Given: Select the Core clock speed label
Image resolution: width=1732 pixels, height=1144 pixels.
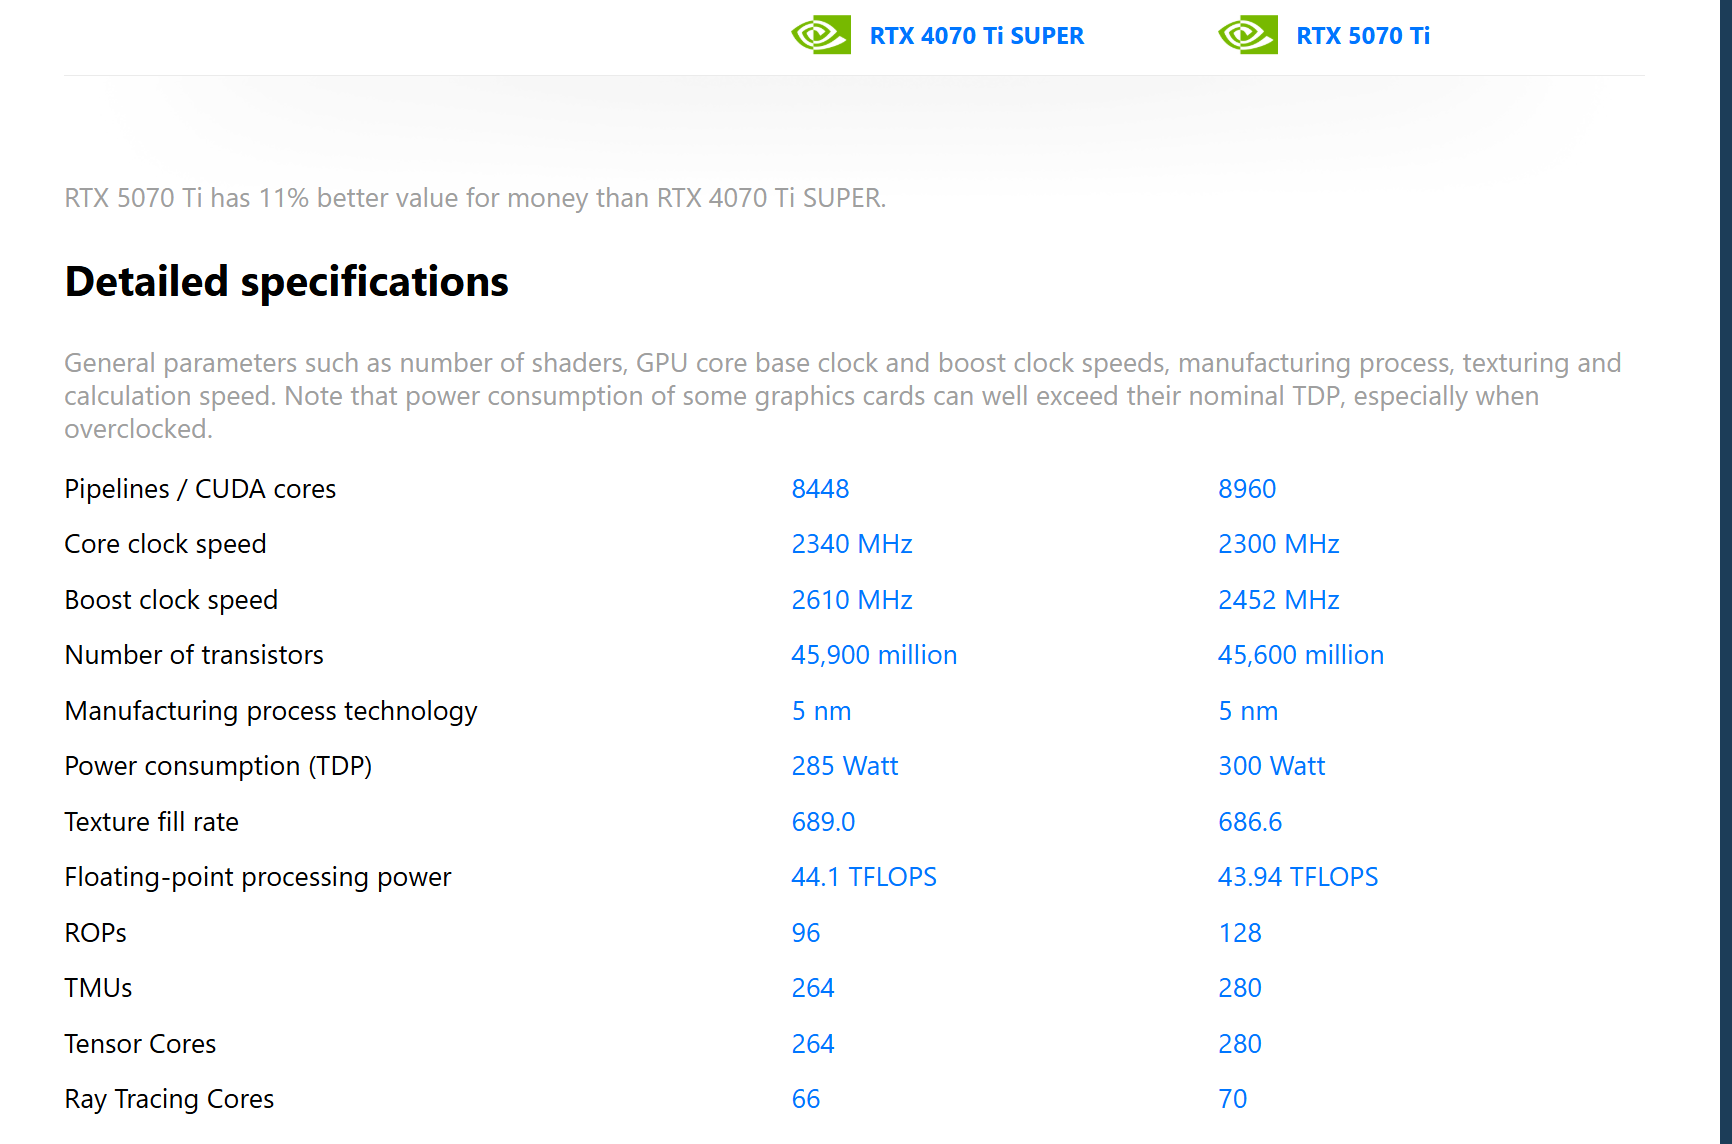Looking at the screenshot, I should tap(166, 544).
